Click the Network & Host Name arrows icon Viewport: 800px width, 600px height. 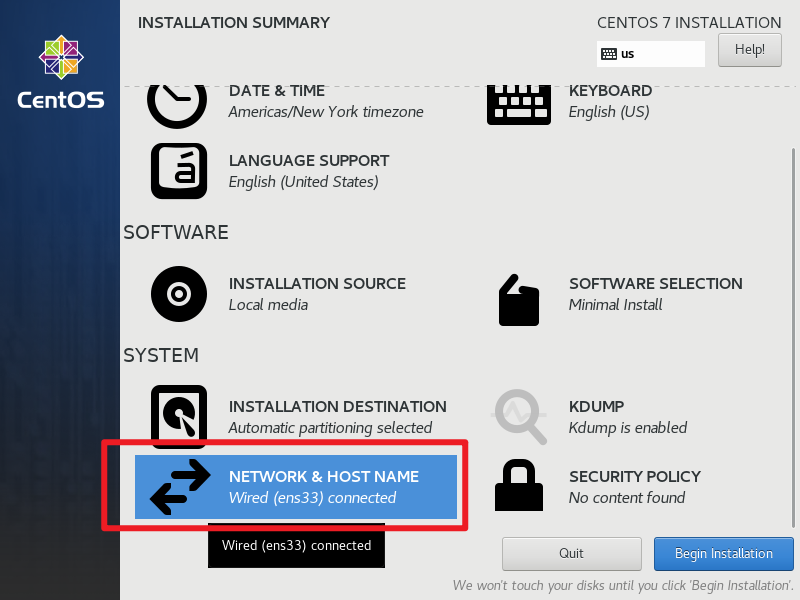coord(180,487)
